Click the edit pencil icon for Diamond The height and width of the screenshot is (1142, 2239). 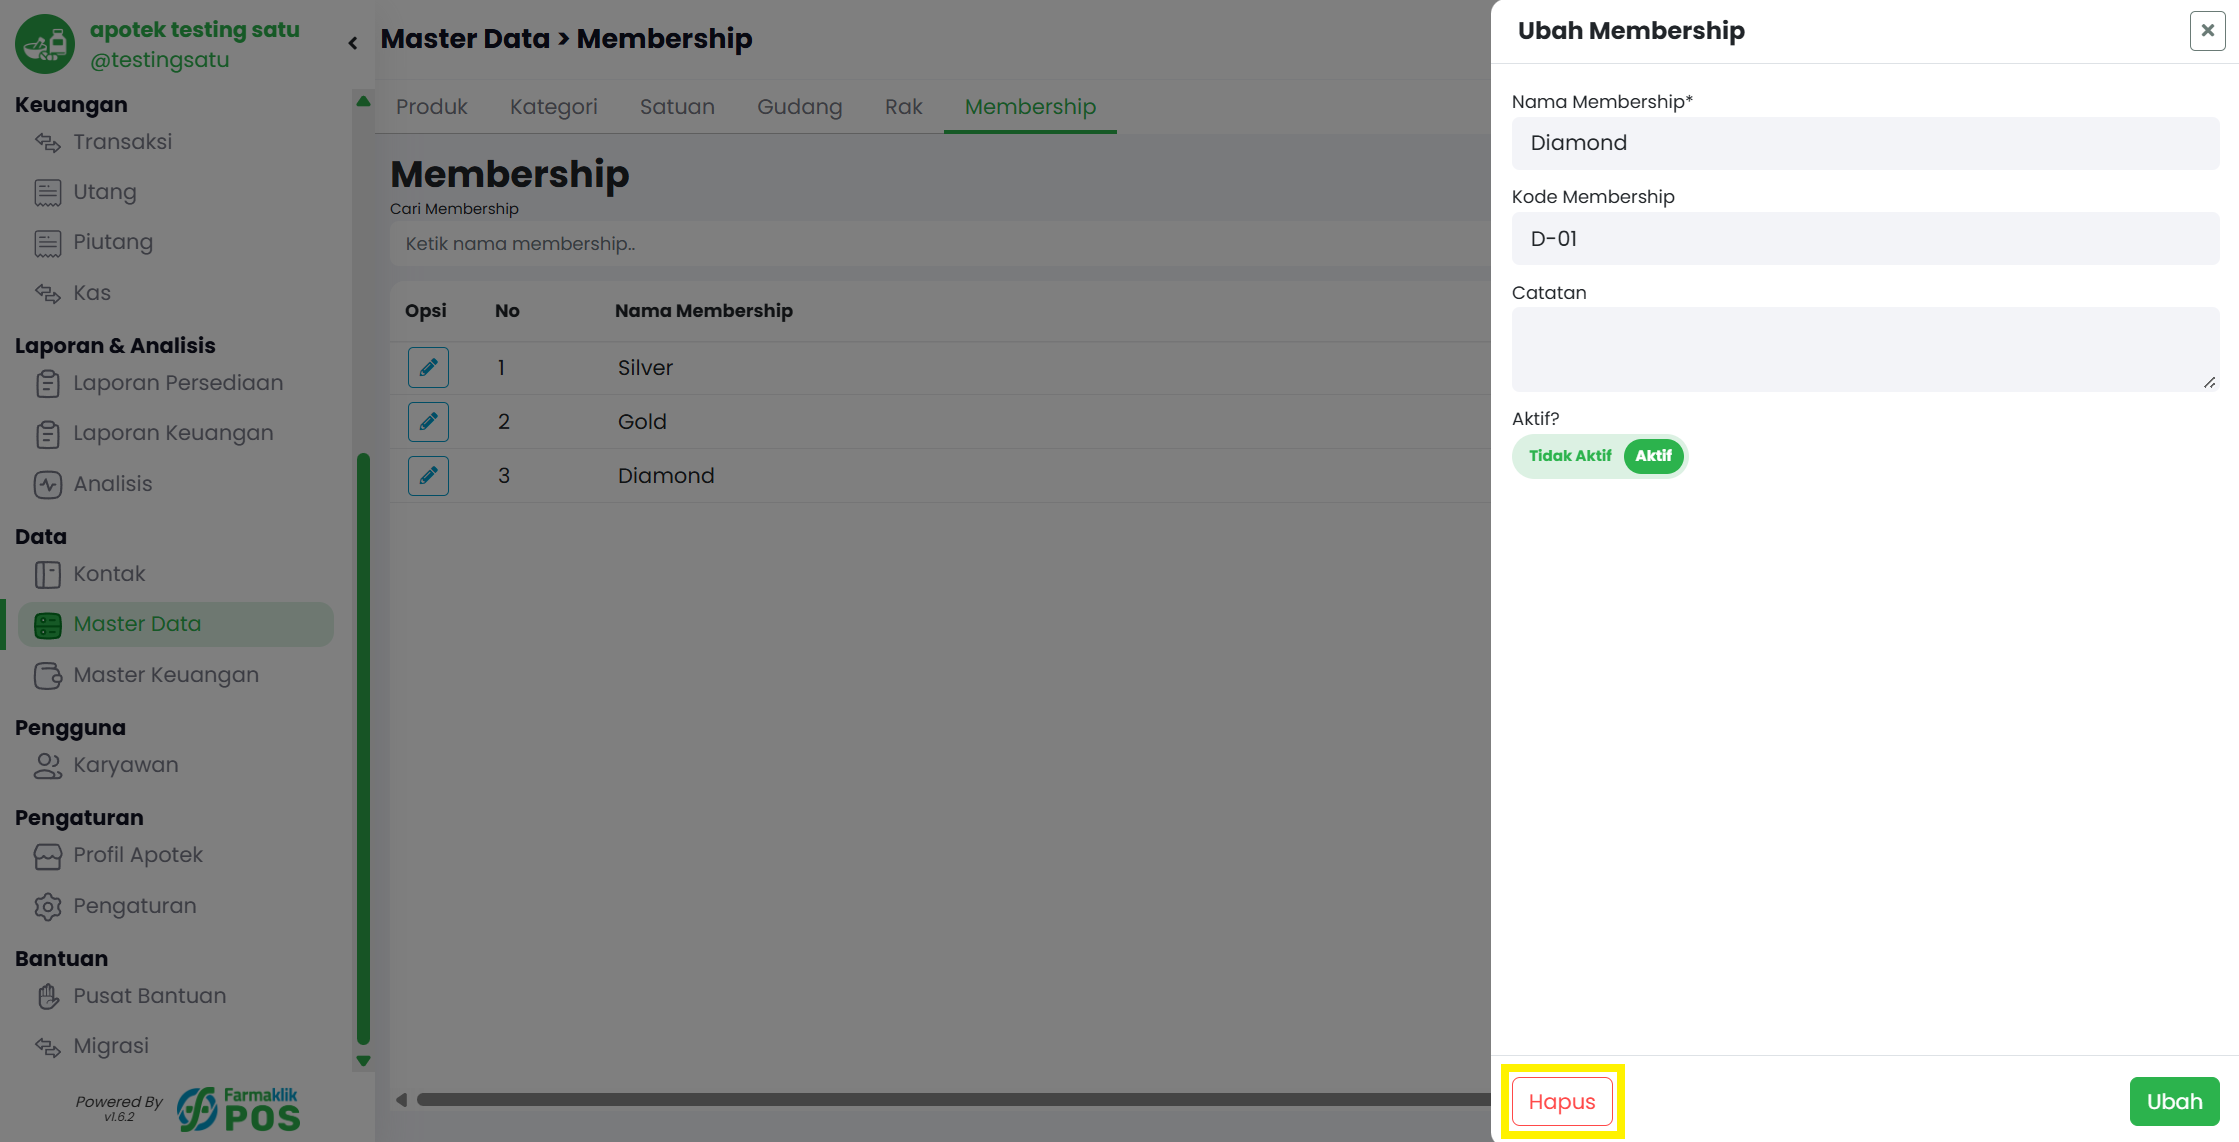pyautogui.click(x=428, y=475)
